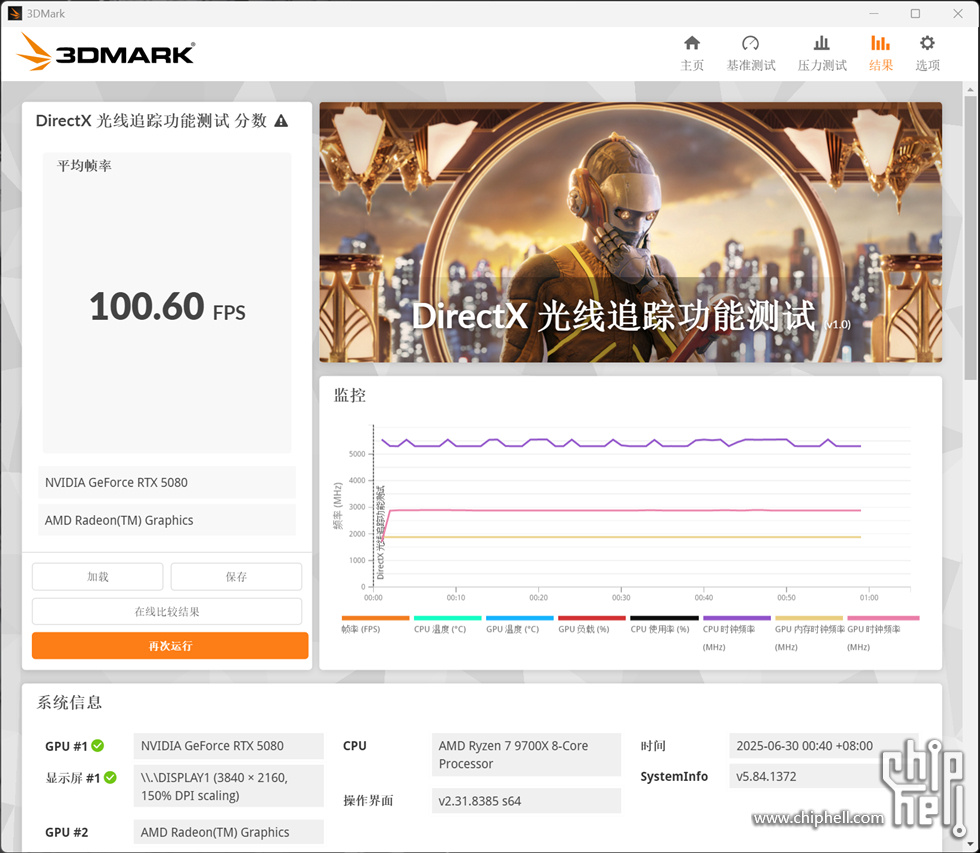Click the 3DMark logo in the header

[x=106, y=52]
